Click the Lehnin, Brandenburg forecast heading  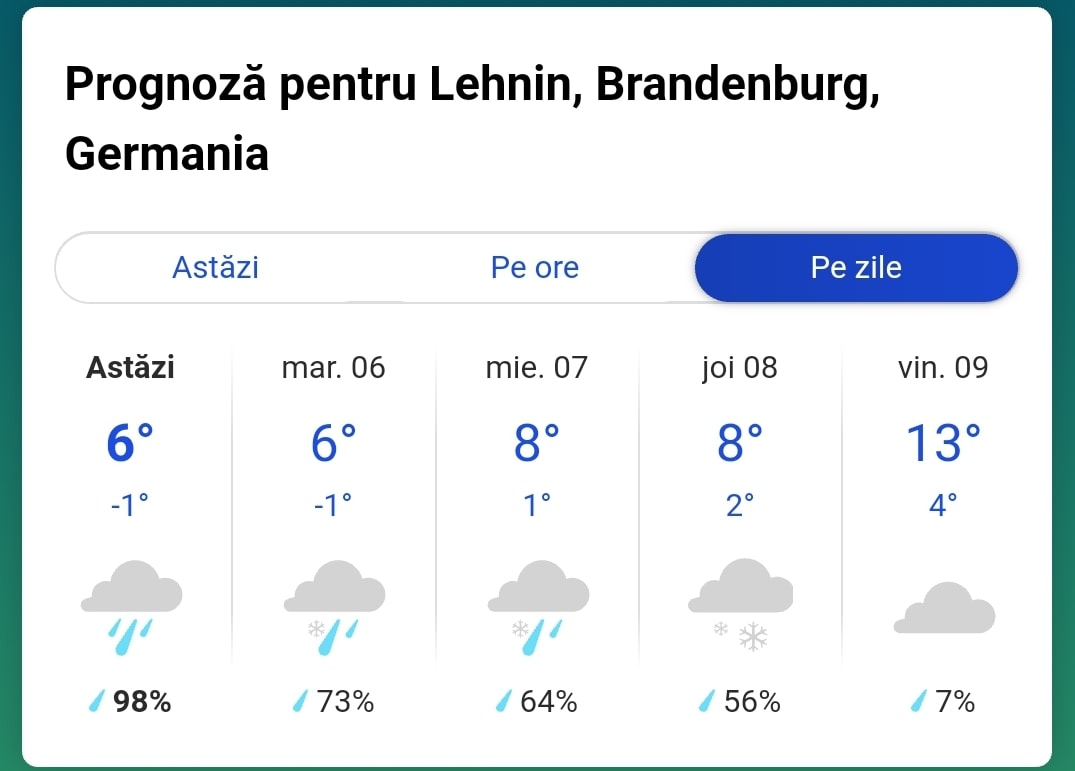coord(472,118)
